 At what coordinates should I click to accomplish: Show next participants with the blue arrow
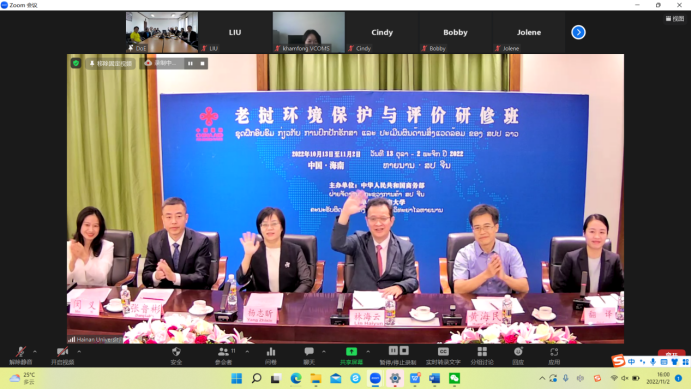click(578, 32)
